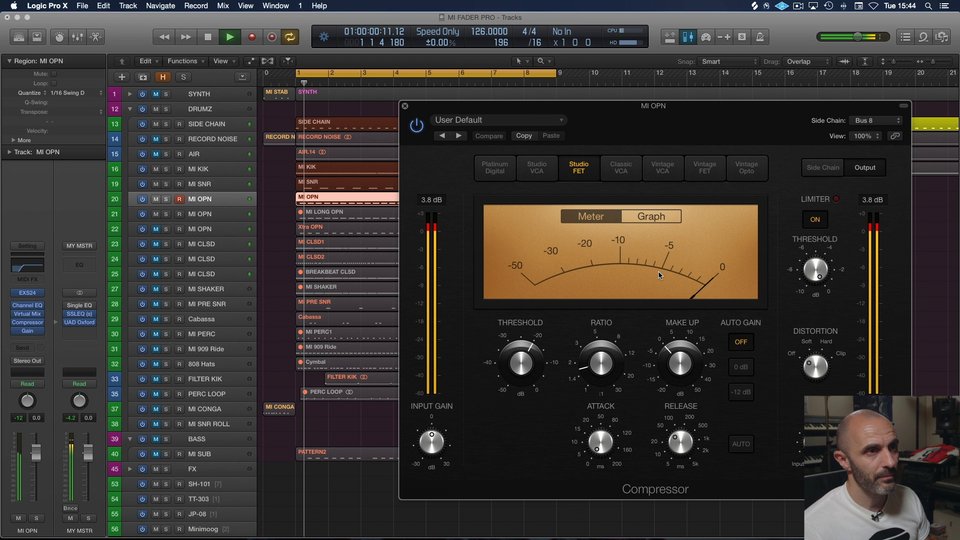
Task: Open Smart Controls dial icon
Action: (59, 37)
